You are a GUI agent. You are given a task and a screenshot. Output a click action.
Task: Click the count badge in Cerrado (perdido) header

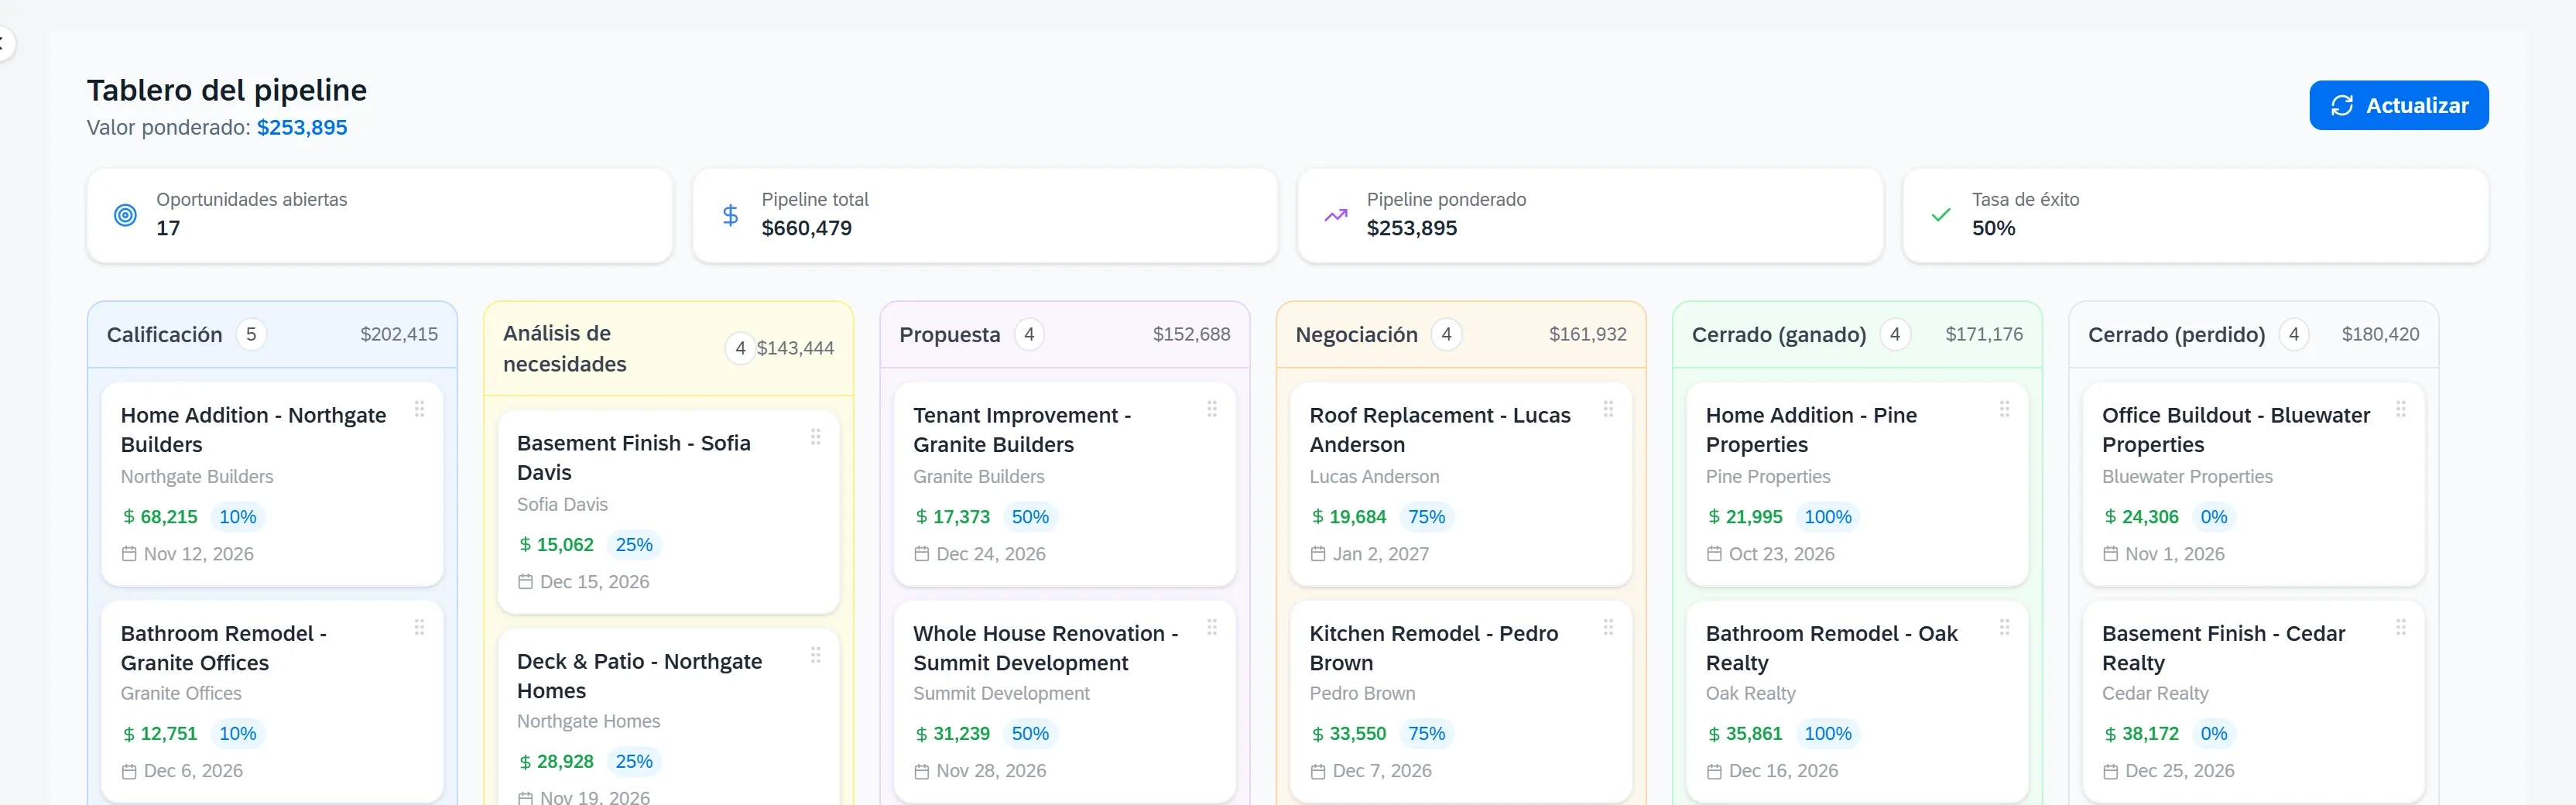[2293, 335]
